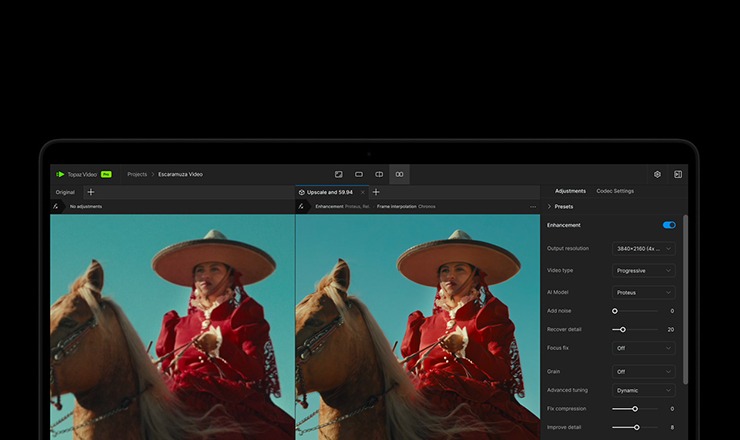The height and width of the screenshot is (440, 740).
Task: Click the adjustments panel vertical scrollbar
Action: click(685, 300)
